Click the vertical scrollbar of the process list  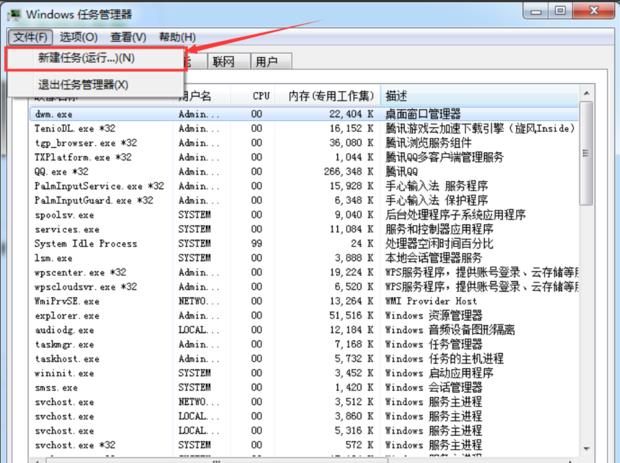point(587,300)
